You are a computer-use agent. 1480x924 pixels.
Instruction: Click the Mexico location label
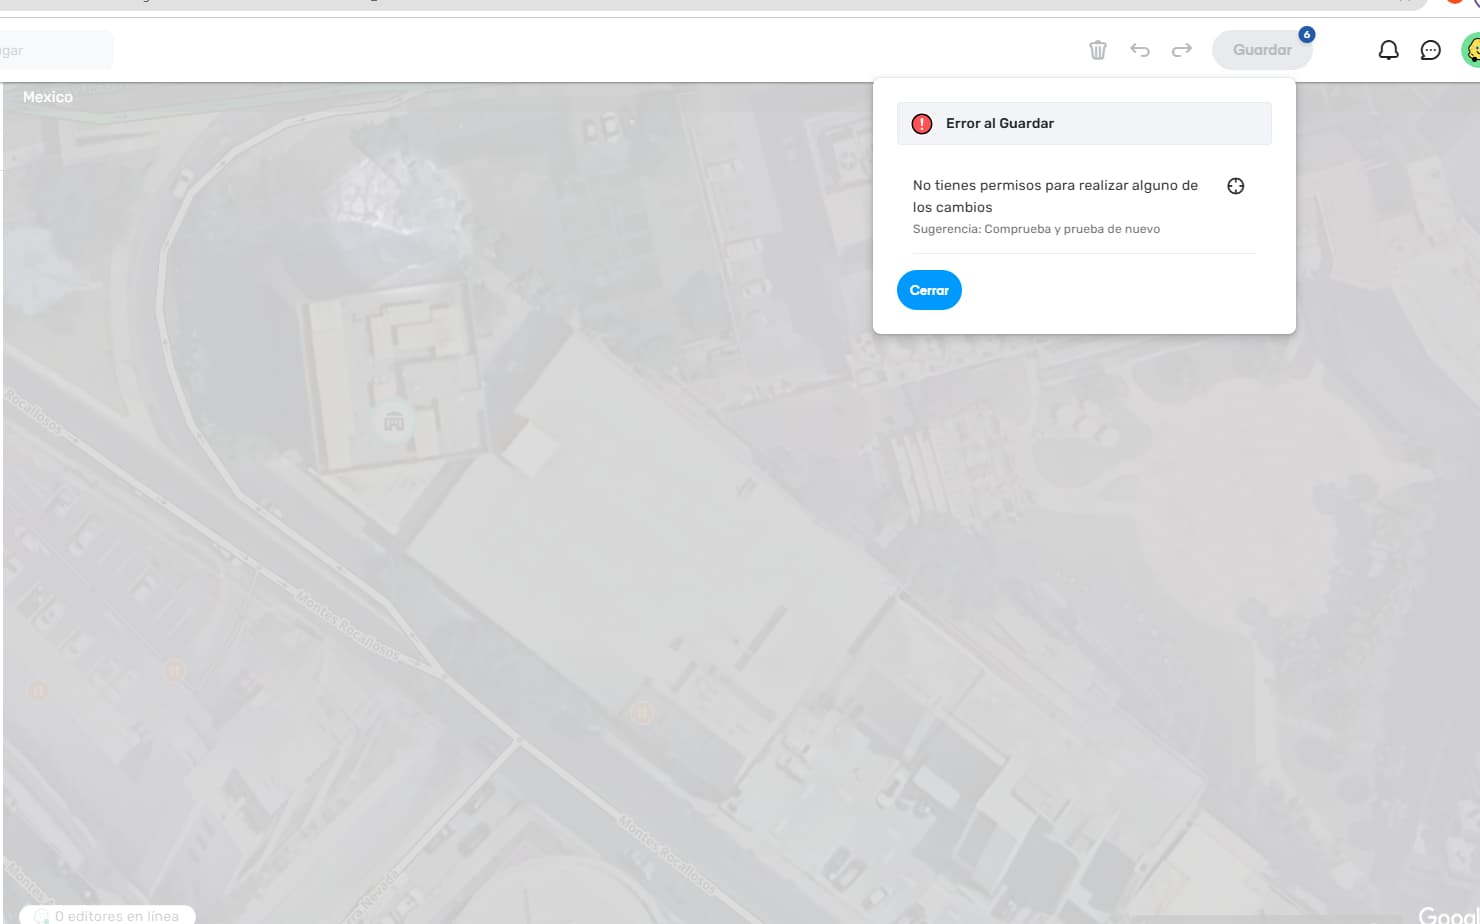(x=48, y=97)
